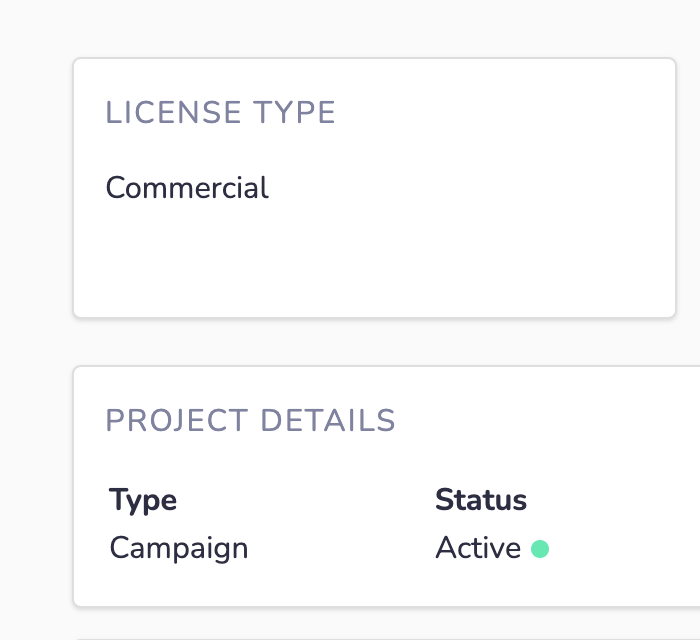
Task: Click the left margin beside Project Details card
Action: pyautogui.click(x=36, y=486)
